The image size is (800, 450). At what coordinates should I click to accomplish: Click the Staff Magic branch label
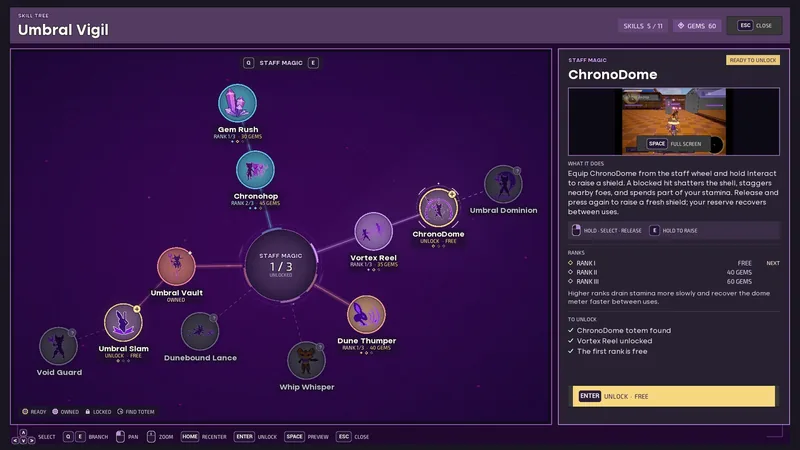(x=281, y=63)
